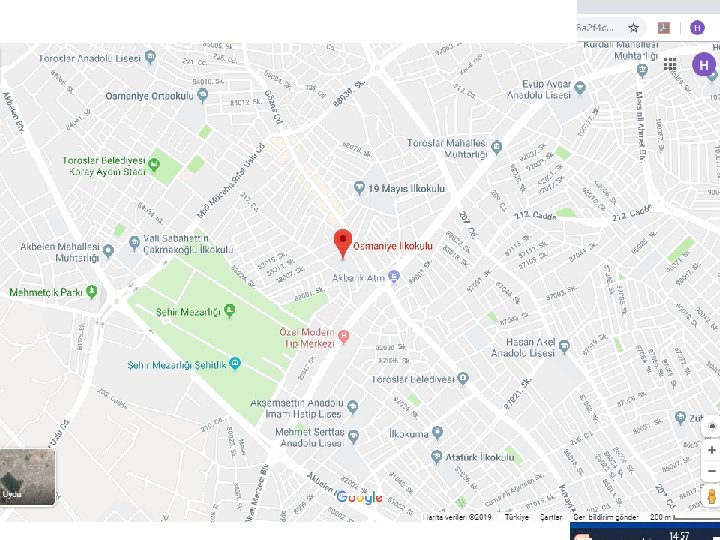Open the Google apps grid
Image resolution: width=720 pixels, height=540 pixels.
[x=670, y=64]
